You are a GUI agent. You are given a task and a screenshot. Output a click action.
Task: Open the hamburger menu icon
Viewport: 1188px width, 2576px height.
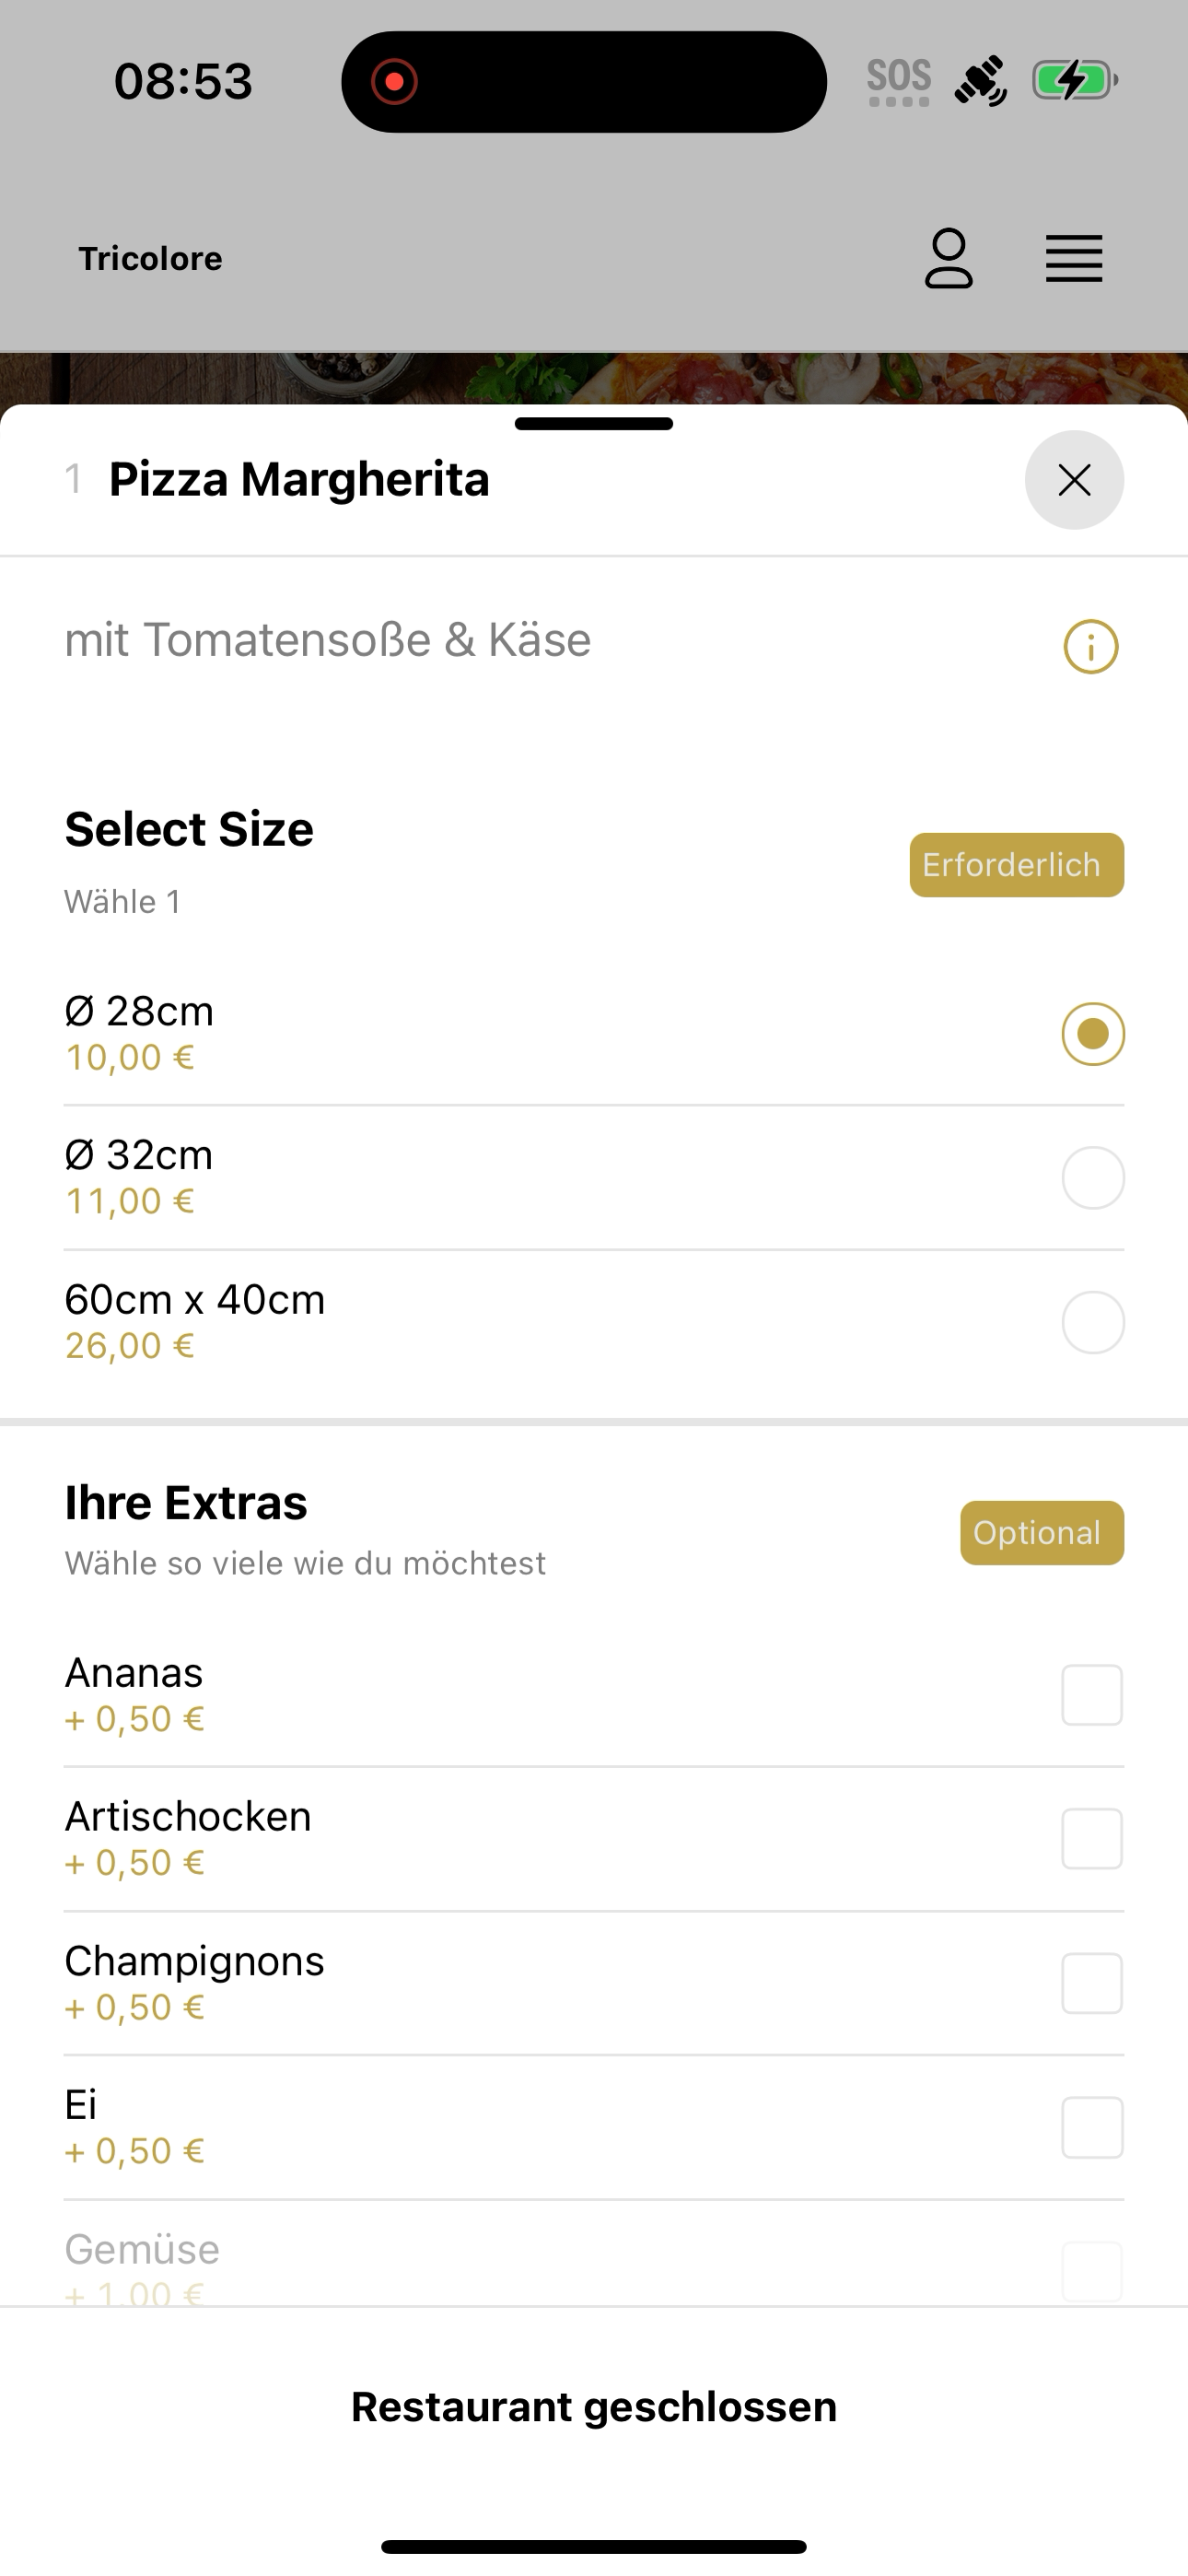coord(1074,259)
